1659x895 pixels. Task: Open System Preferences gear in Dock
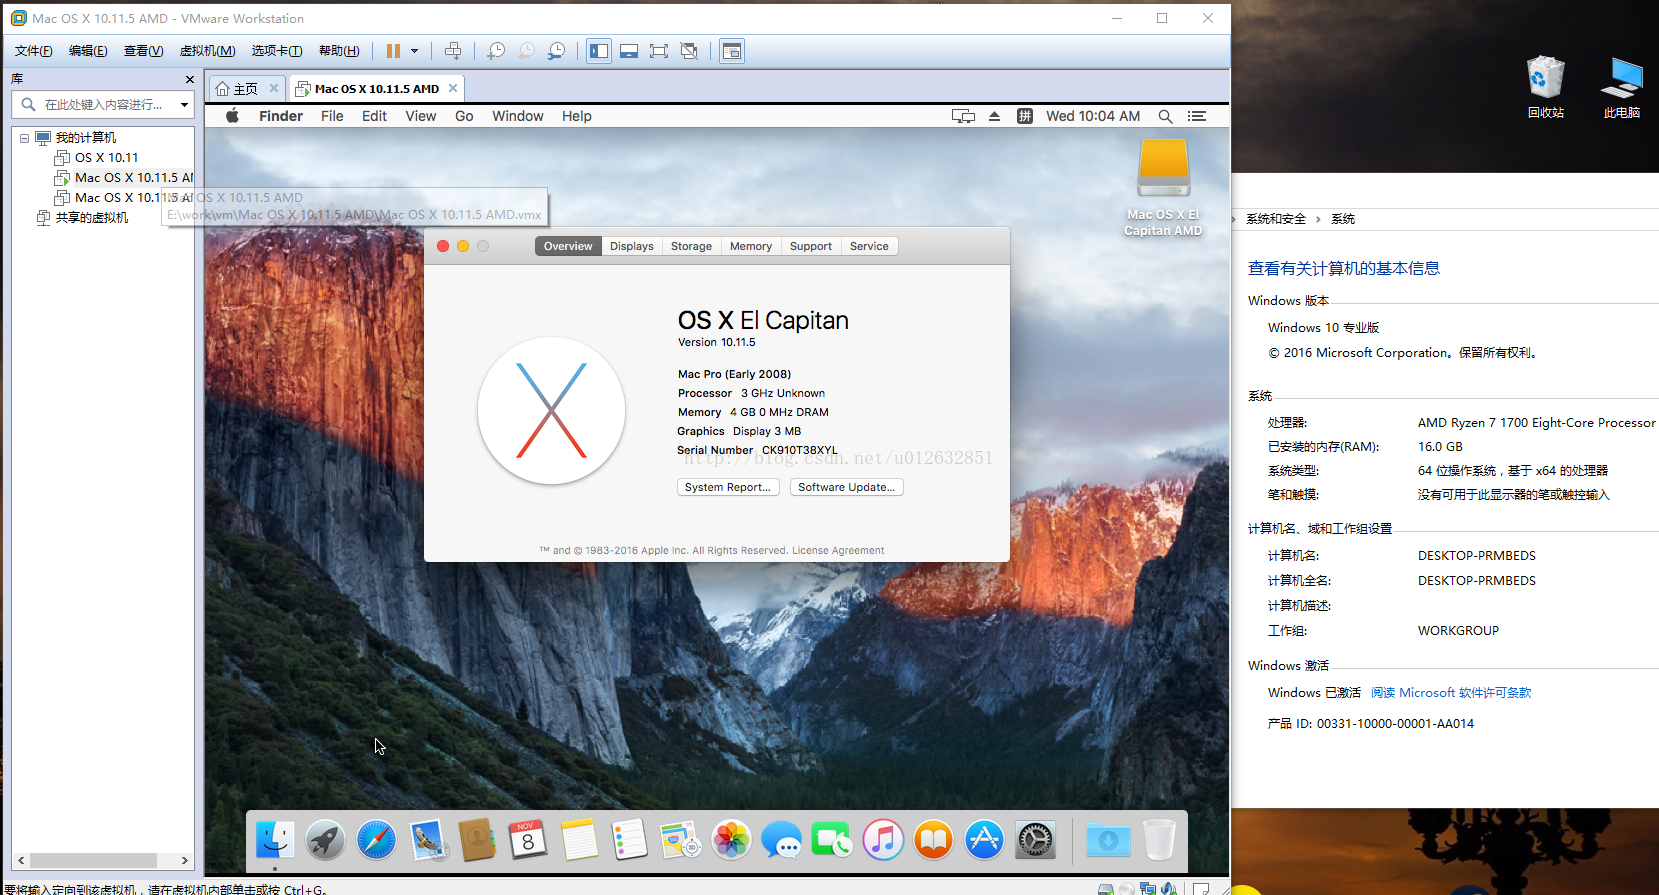pos(1035,840)
